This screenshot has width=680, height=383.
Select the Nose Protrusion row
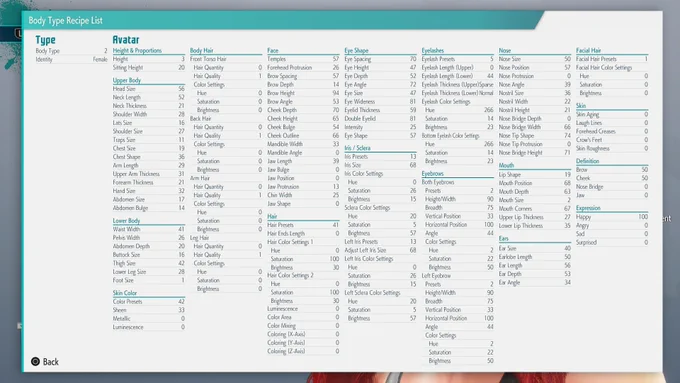click(535, 76)
